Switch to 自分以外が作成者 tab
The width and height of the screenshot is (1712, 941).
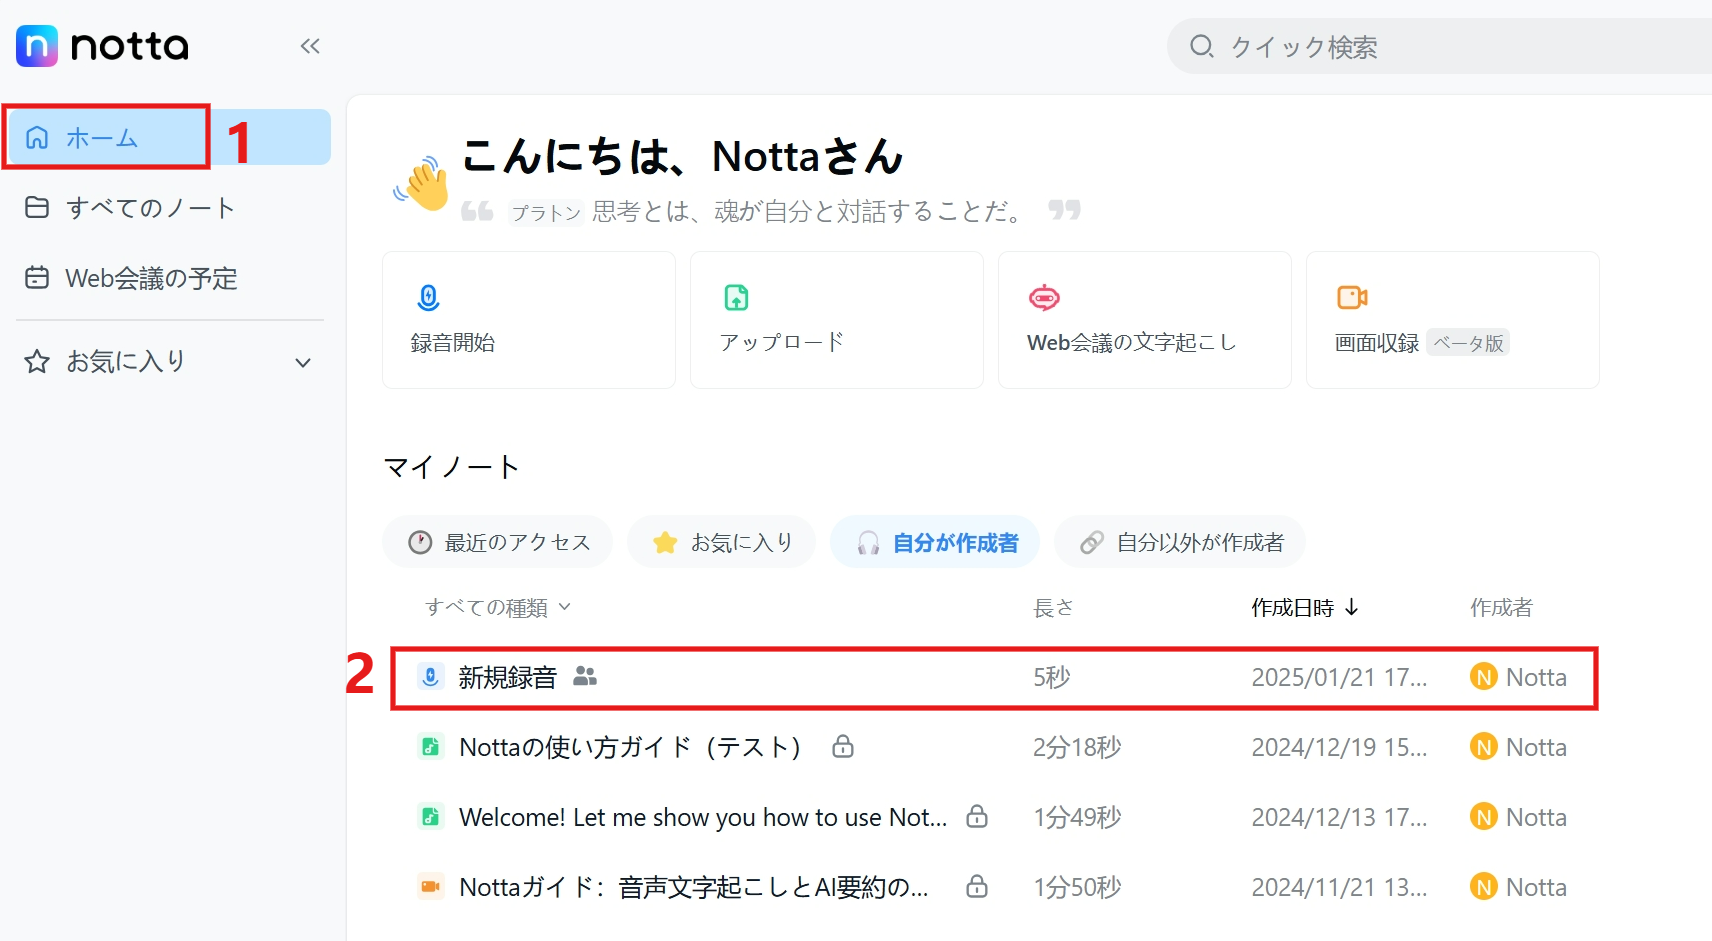coord(1180,542)
